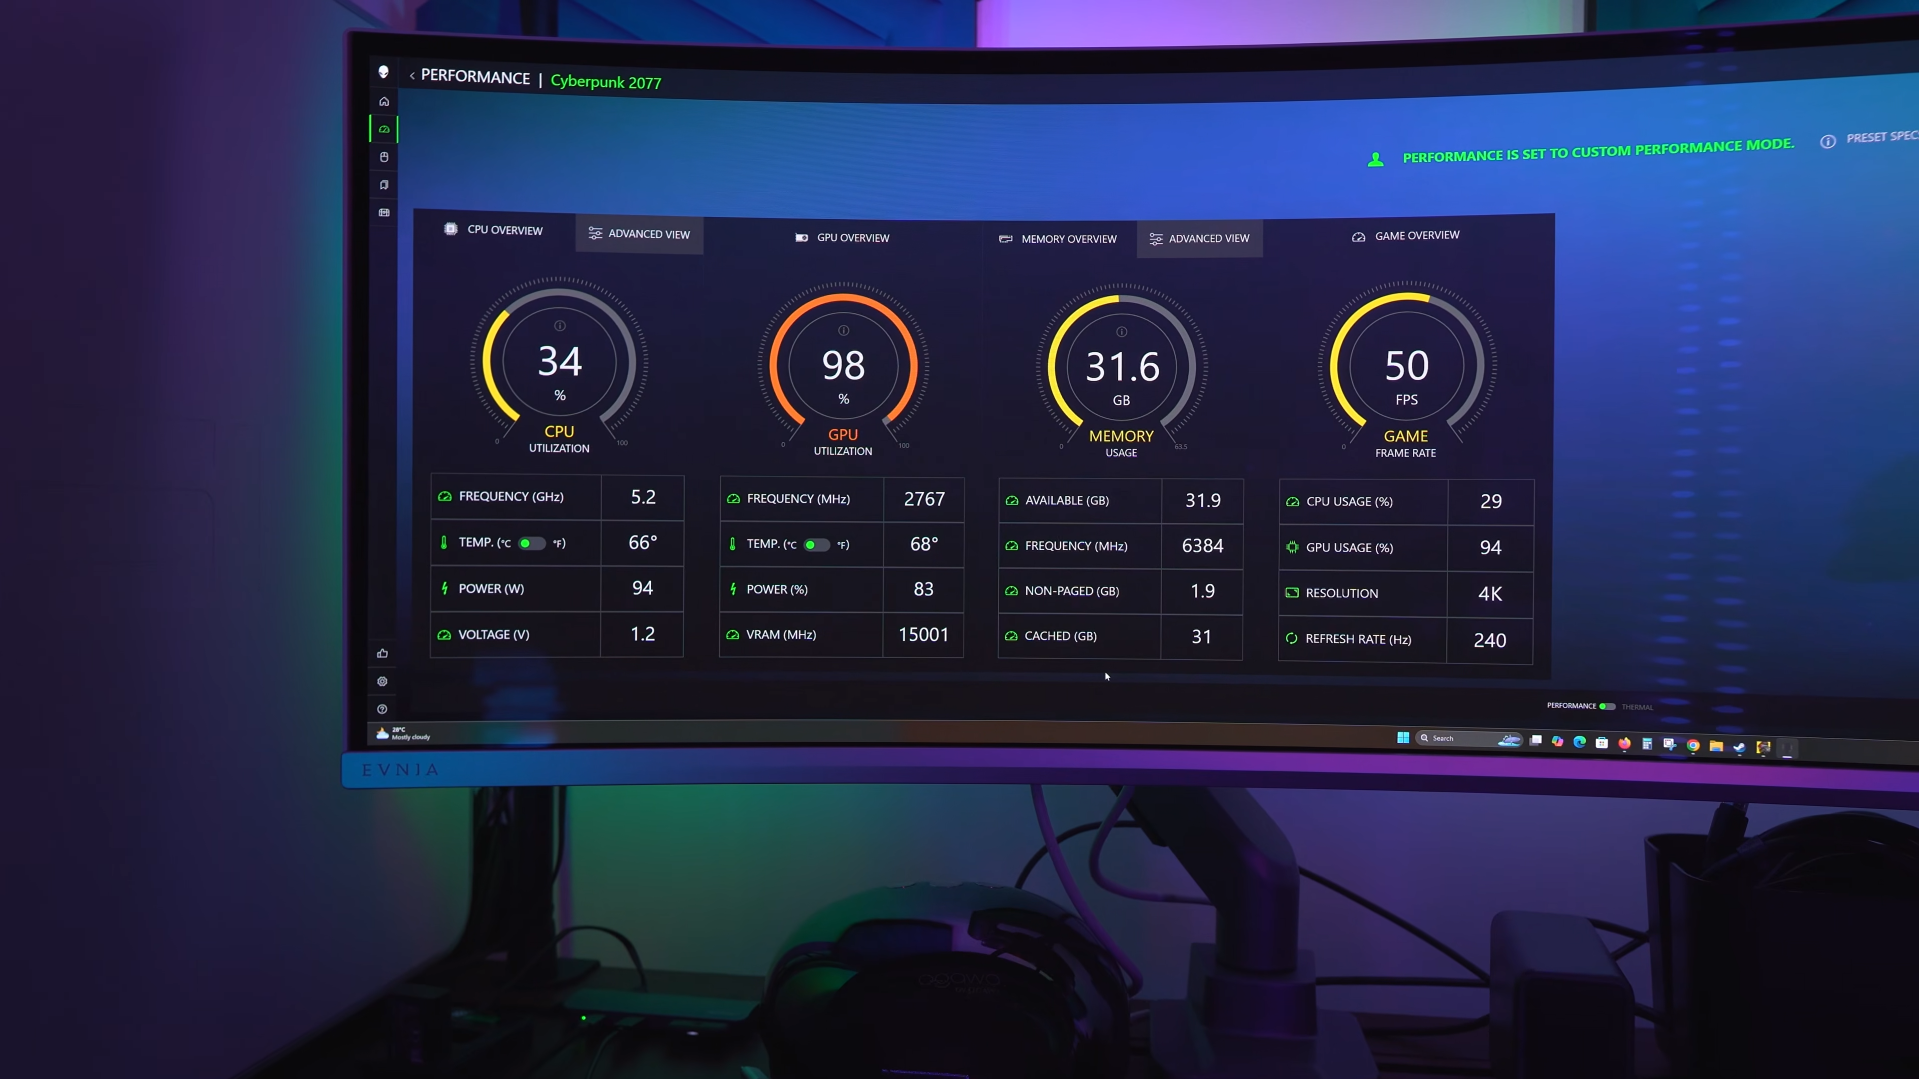Select the Performance gauge sidebar icon
1919x1079 pixels.
(x=384, y=129)
